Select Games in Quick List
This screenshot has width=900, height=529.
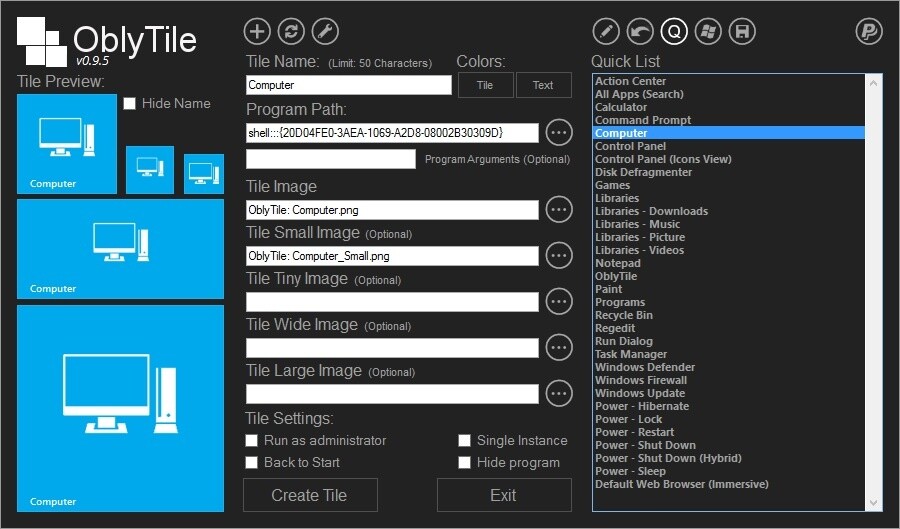pyautogui.click(x=612, y=185)
